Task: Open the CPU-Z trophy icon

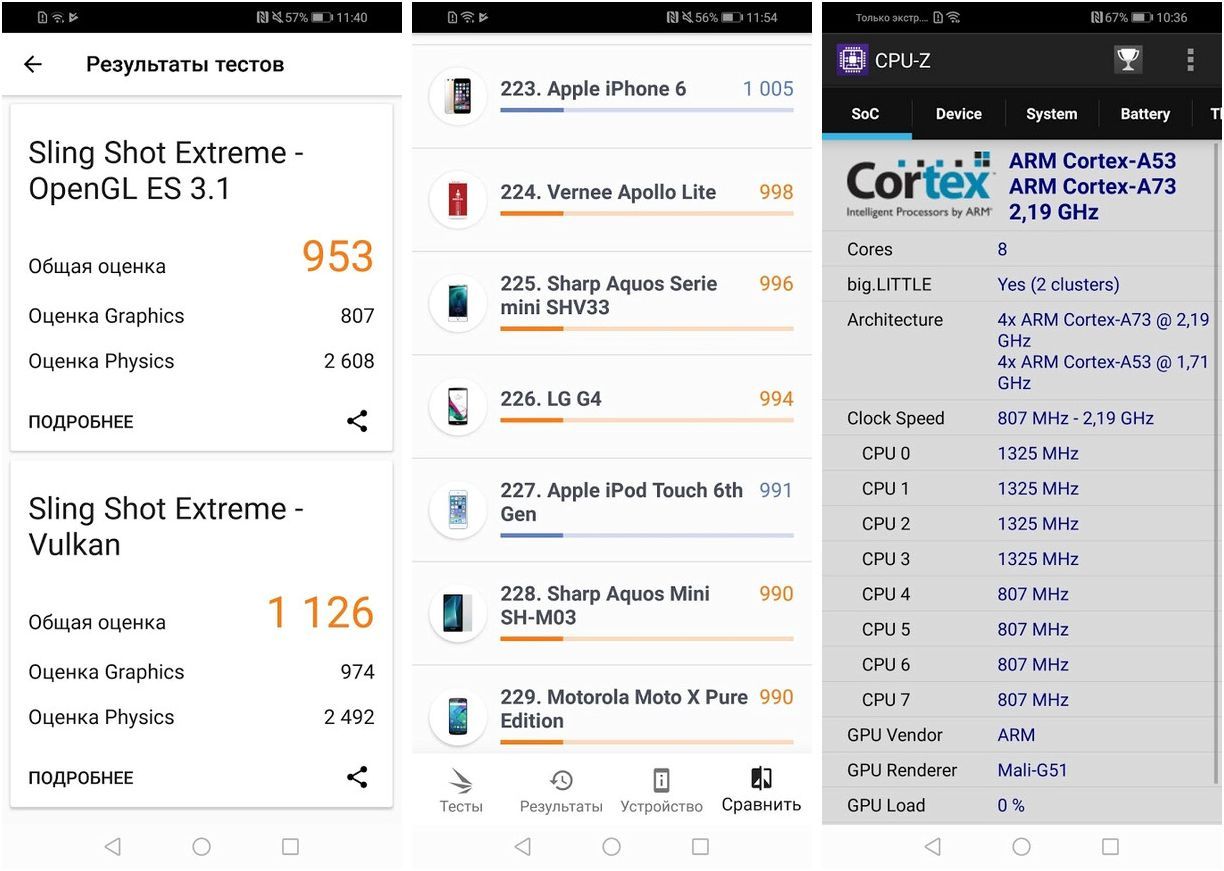Action: pyautogui.click(x=1128, y=60)
